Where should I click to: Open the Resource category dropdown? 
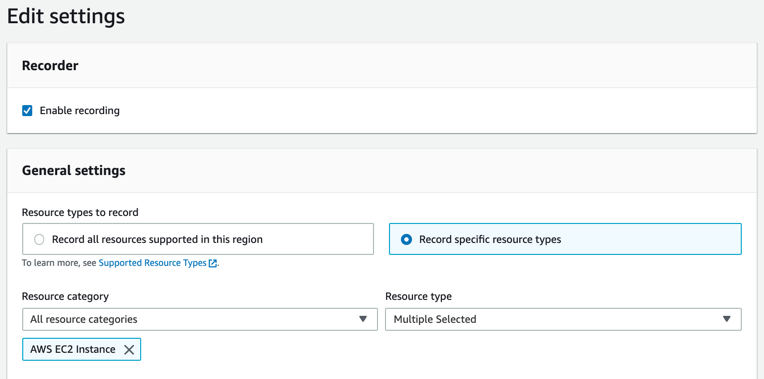[200, 319]
